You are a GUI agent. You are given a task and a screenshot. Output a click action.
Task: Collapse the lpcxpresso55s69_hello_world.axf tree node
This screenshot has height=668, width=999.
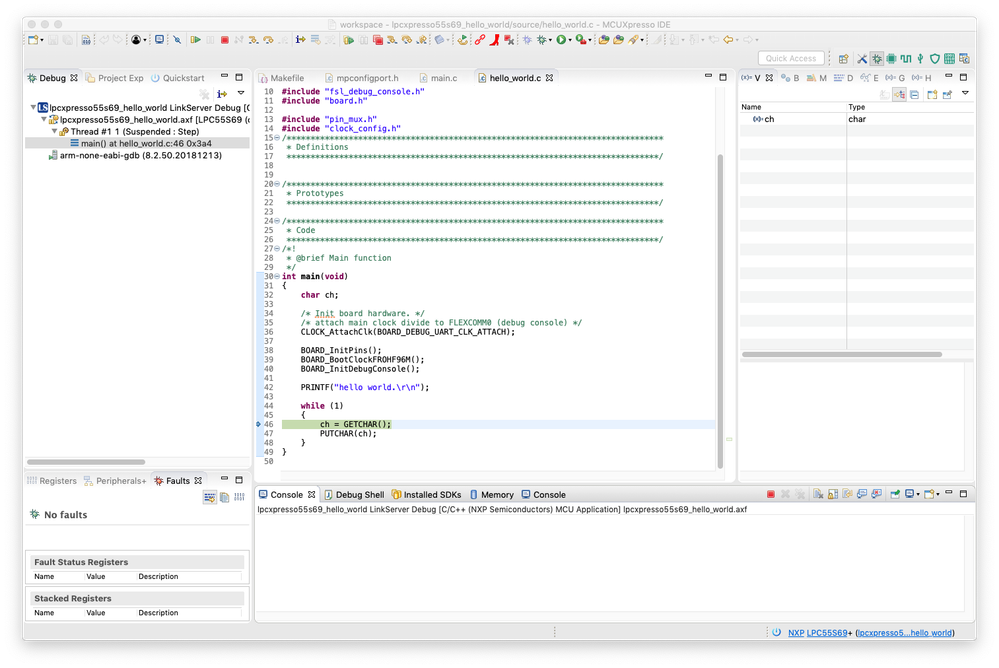pyautogui.click(x=44, y=120)
